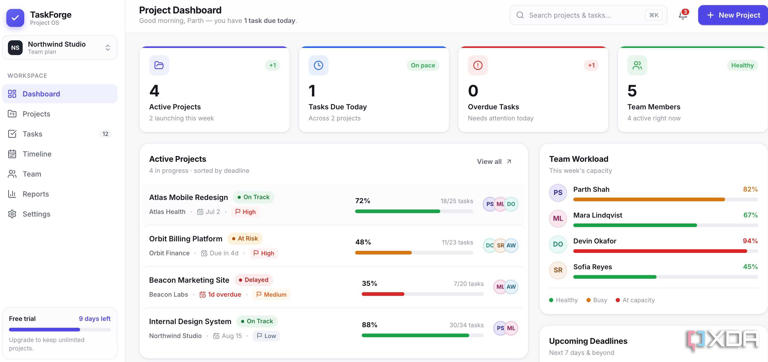Expand the Northwind Studio workspace switcher

click(60, 48)
